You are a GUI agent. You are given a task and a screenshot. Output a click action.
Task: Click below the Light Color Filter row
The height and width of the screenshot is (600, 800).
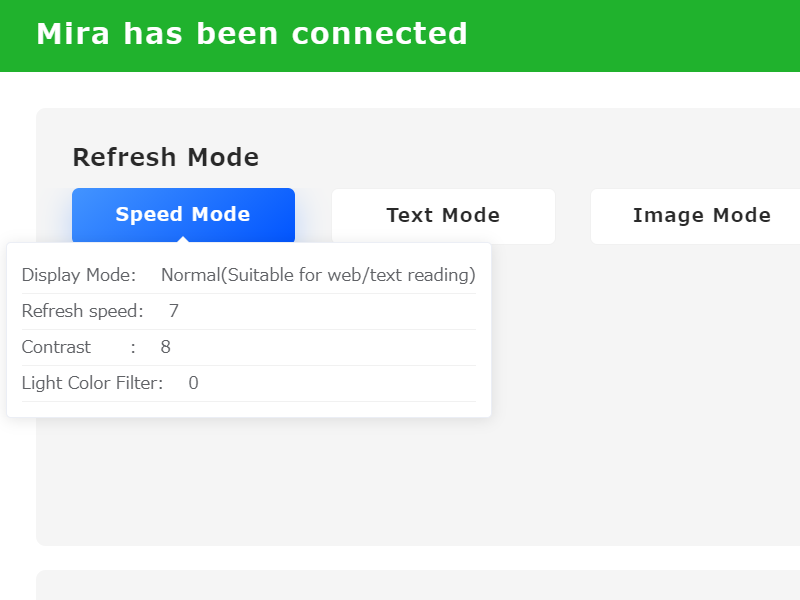[250, 405]
